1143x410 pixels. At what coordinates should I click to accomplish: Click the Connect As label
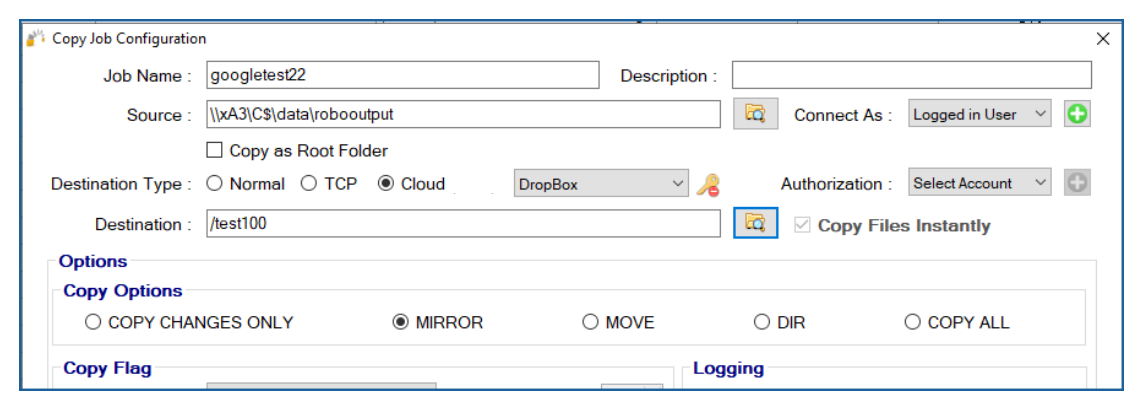(x=843, y=115)
